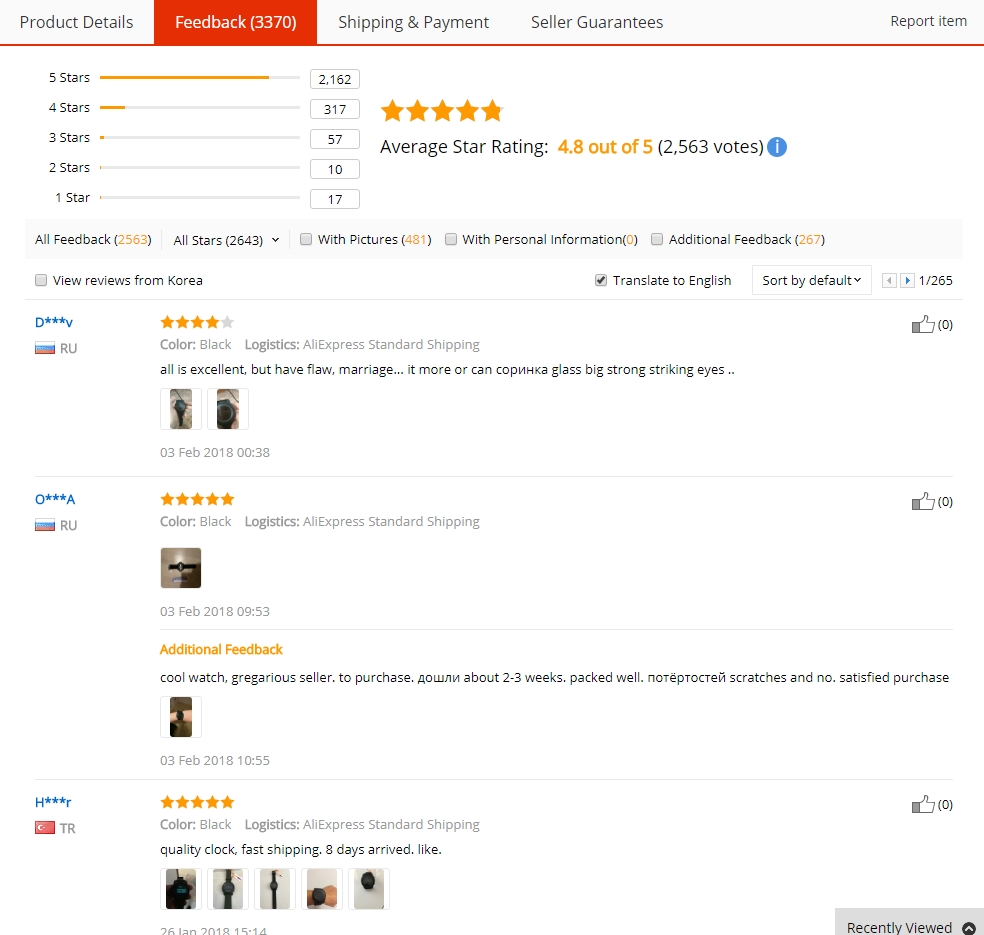Click the 5 Stars rating bar
The height and width of the screenshot is (935, 984).
coord(199,77)
